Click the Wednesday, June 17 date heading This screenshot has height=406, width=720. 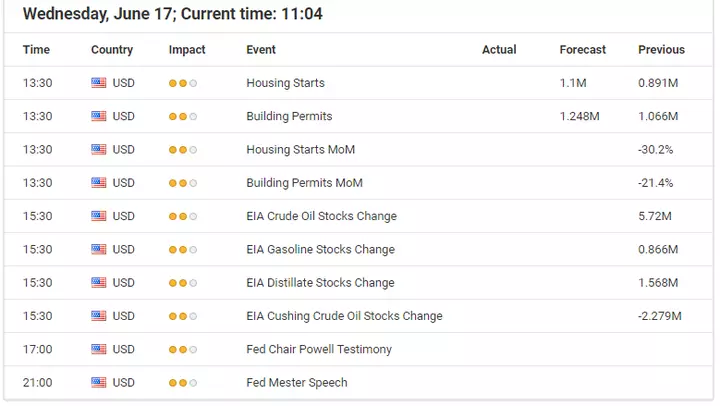97,14
